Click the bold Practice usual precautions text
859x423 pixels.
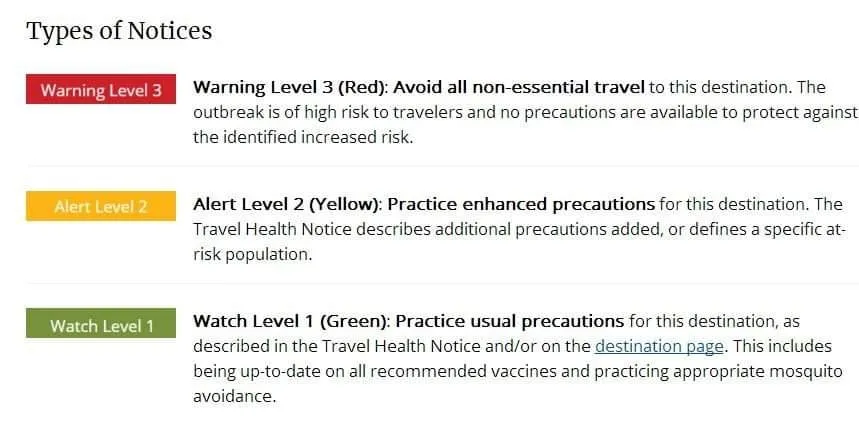click(x=510, y=322)
